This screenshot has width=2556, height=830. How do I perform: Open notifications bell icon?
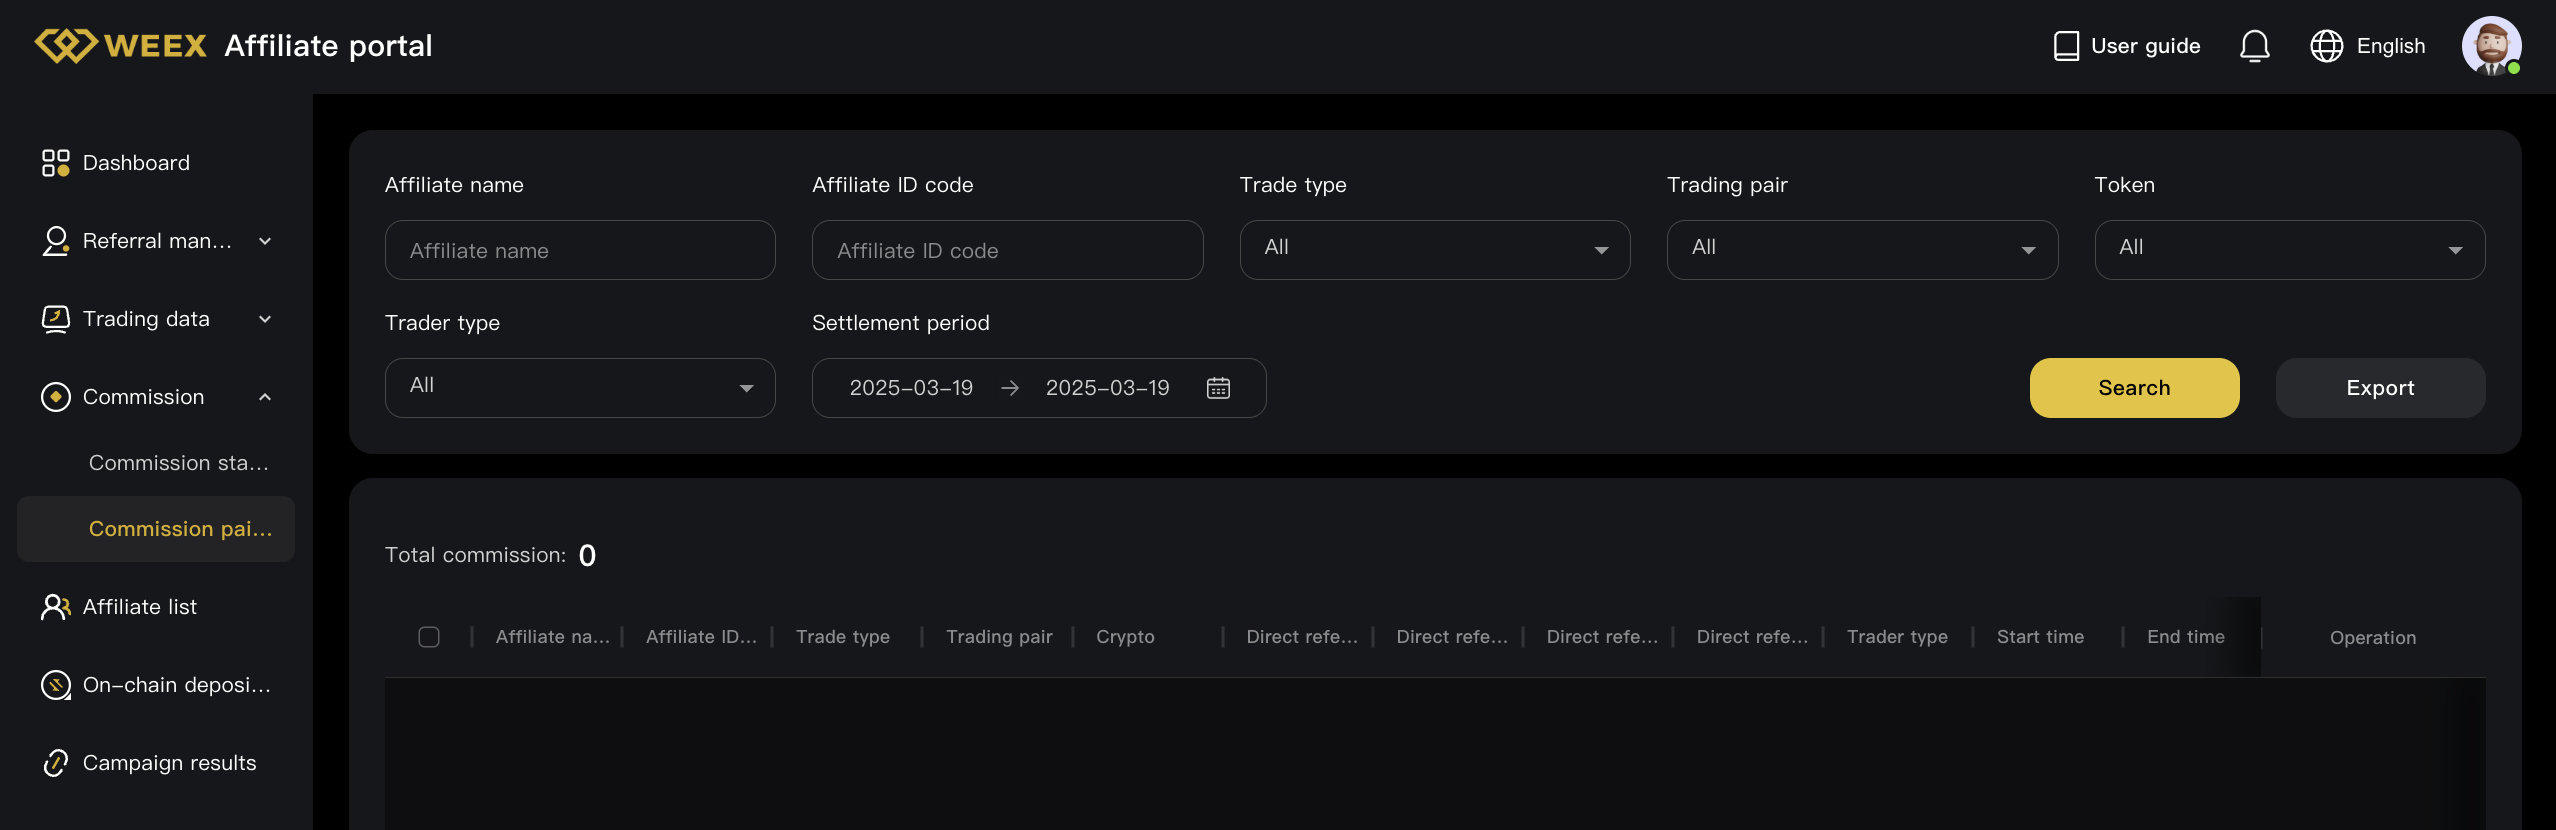(x=2254, y=46)
